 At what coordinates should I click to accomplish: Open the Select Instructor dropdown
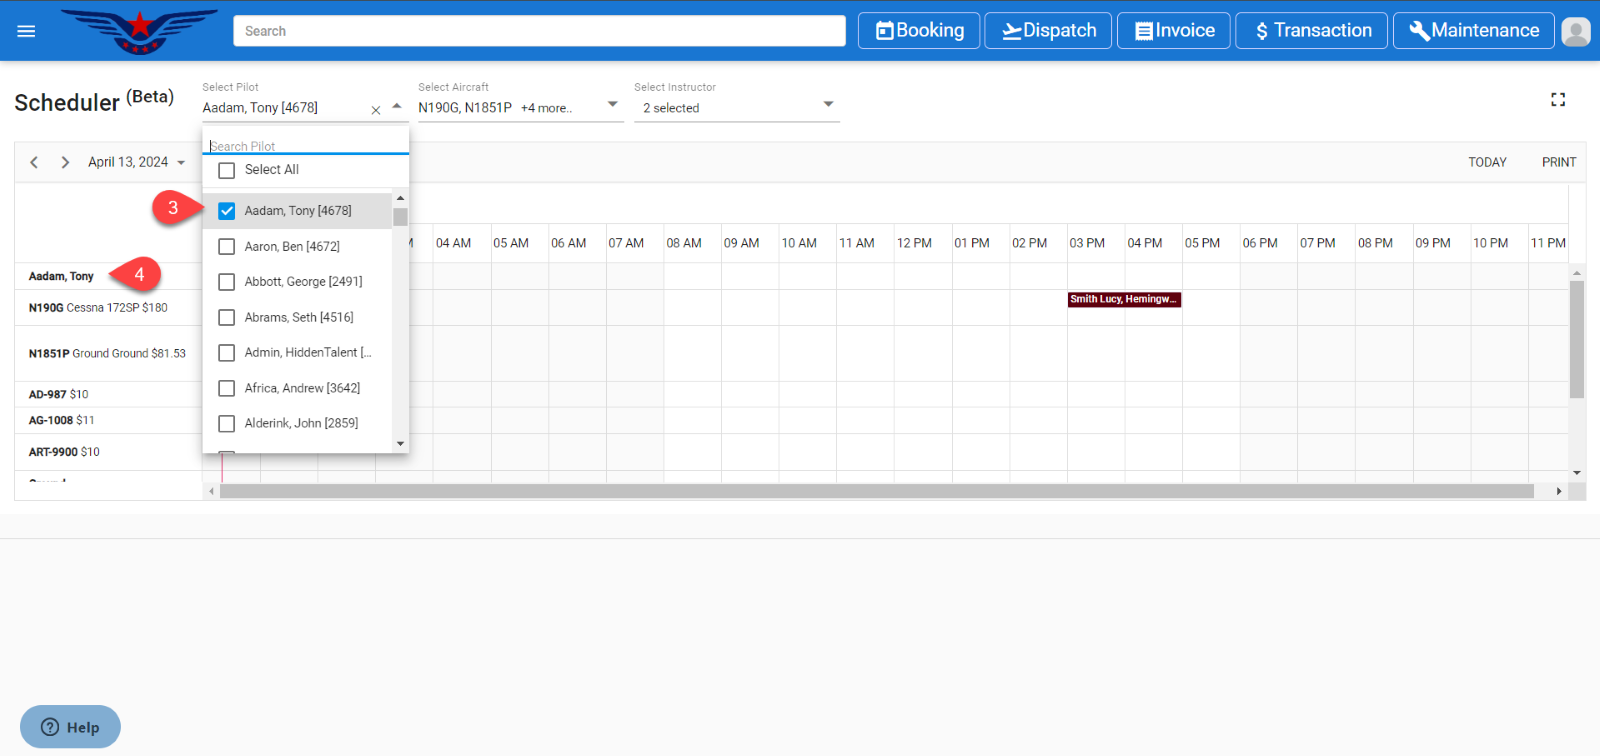(x=827, y=105)
